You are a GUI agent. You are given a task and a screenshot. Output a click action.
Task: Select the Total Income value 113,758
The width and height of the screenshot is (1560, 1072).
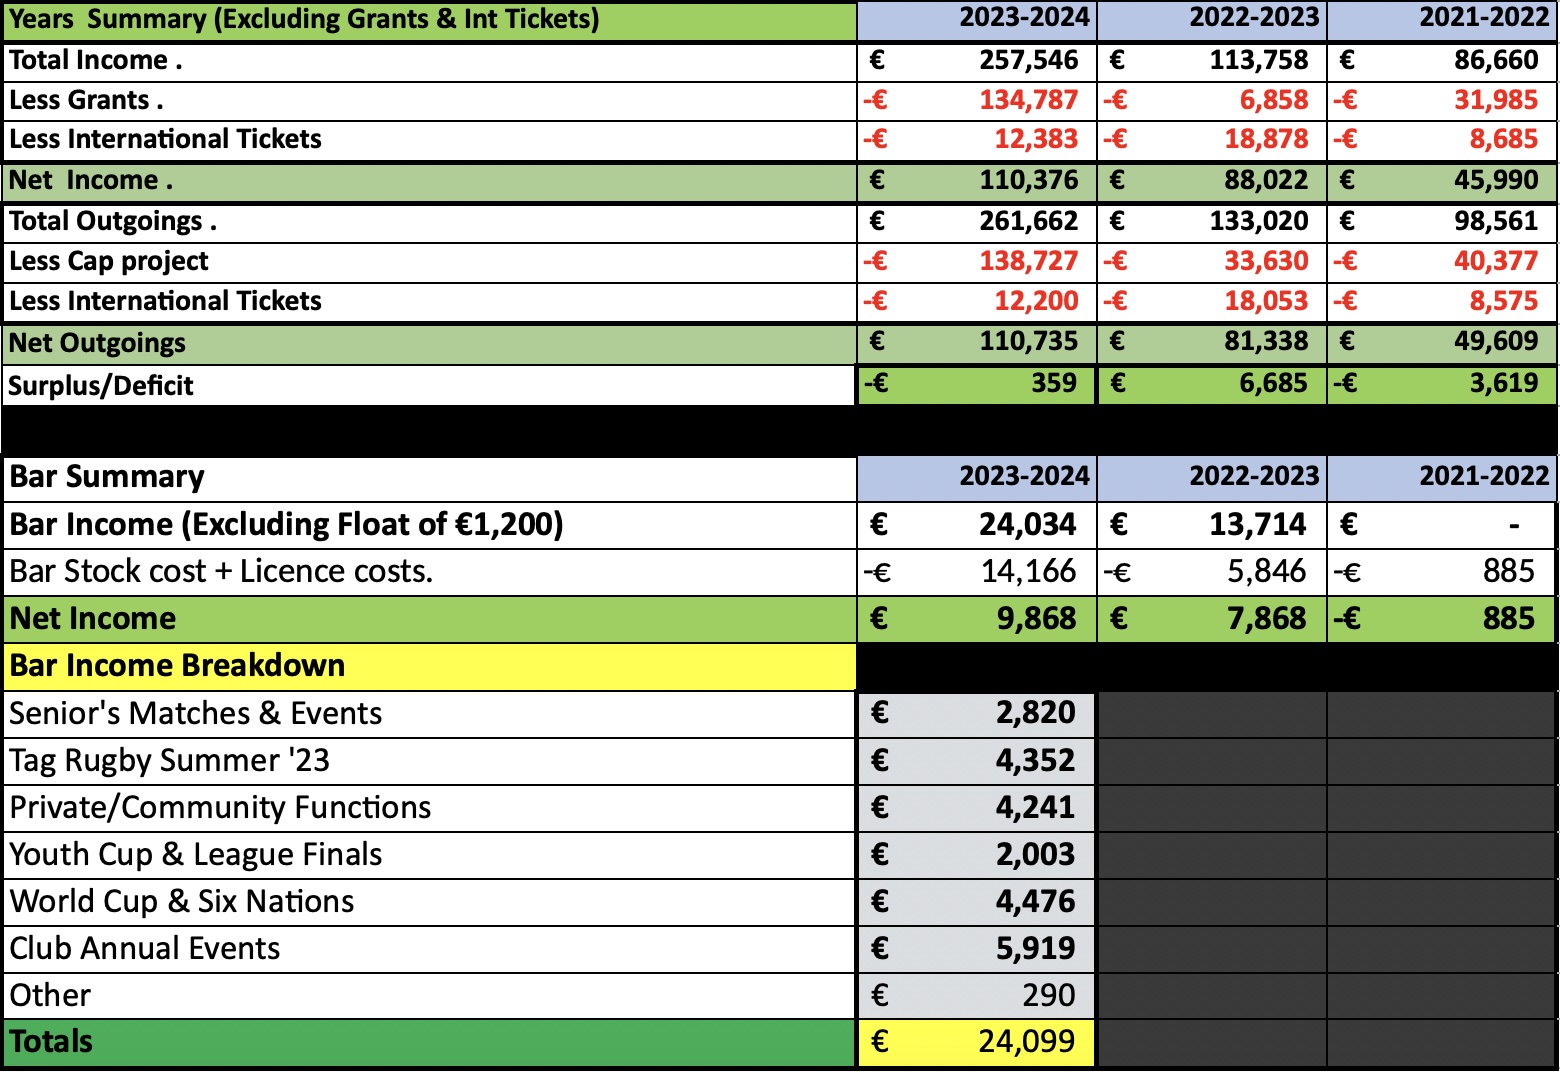1259,60
